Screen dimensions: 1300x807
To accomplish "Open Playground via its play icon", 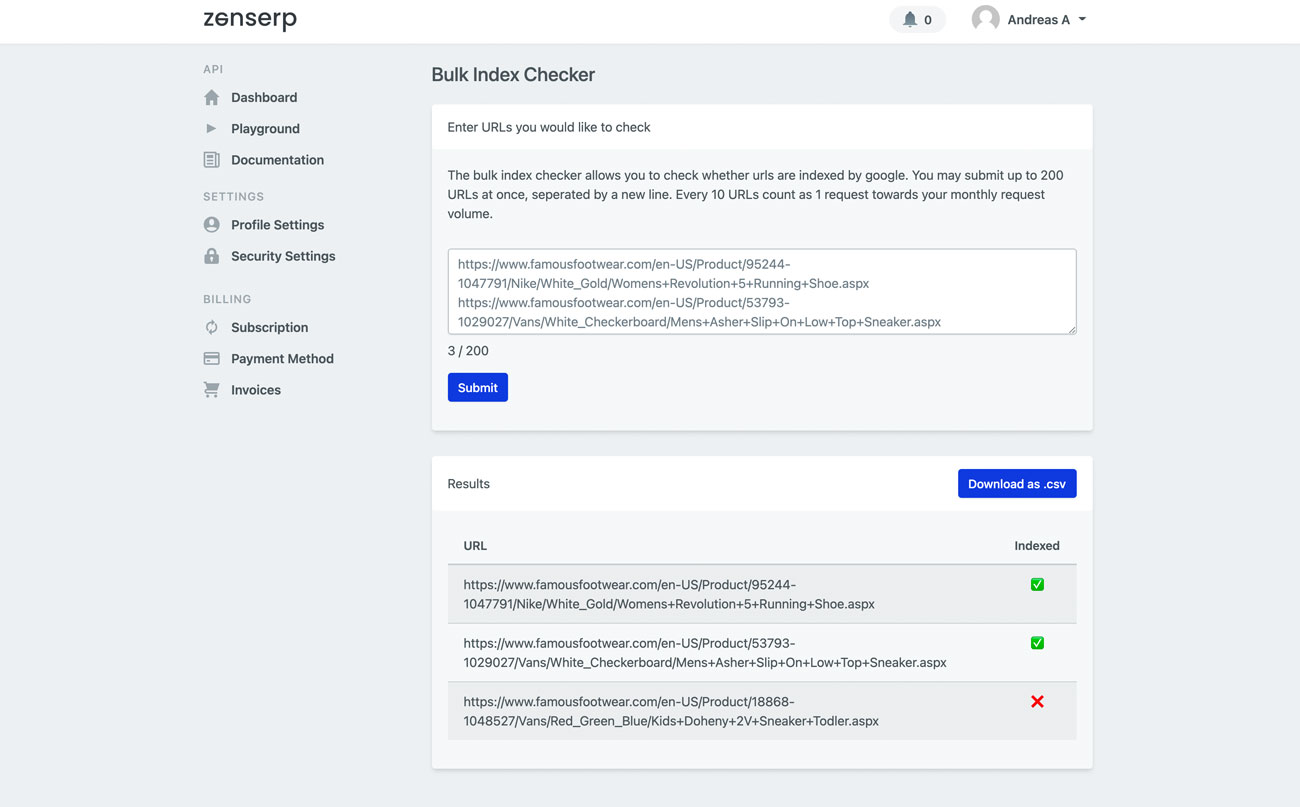I will pos(211,128).
